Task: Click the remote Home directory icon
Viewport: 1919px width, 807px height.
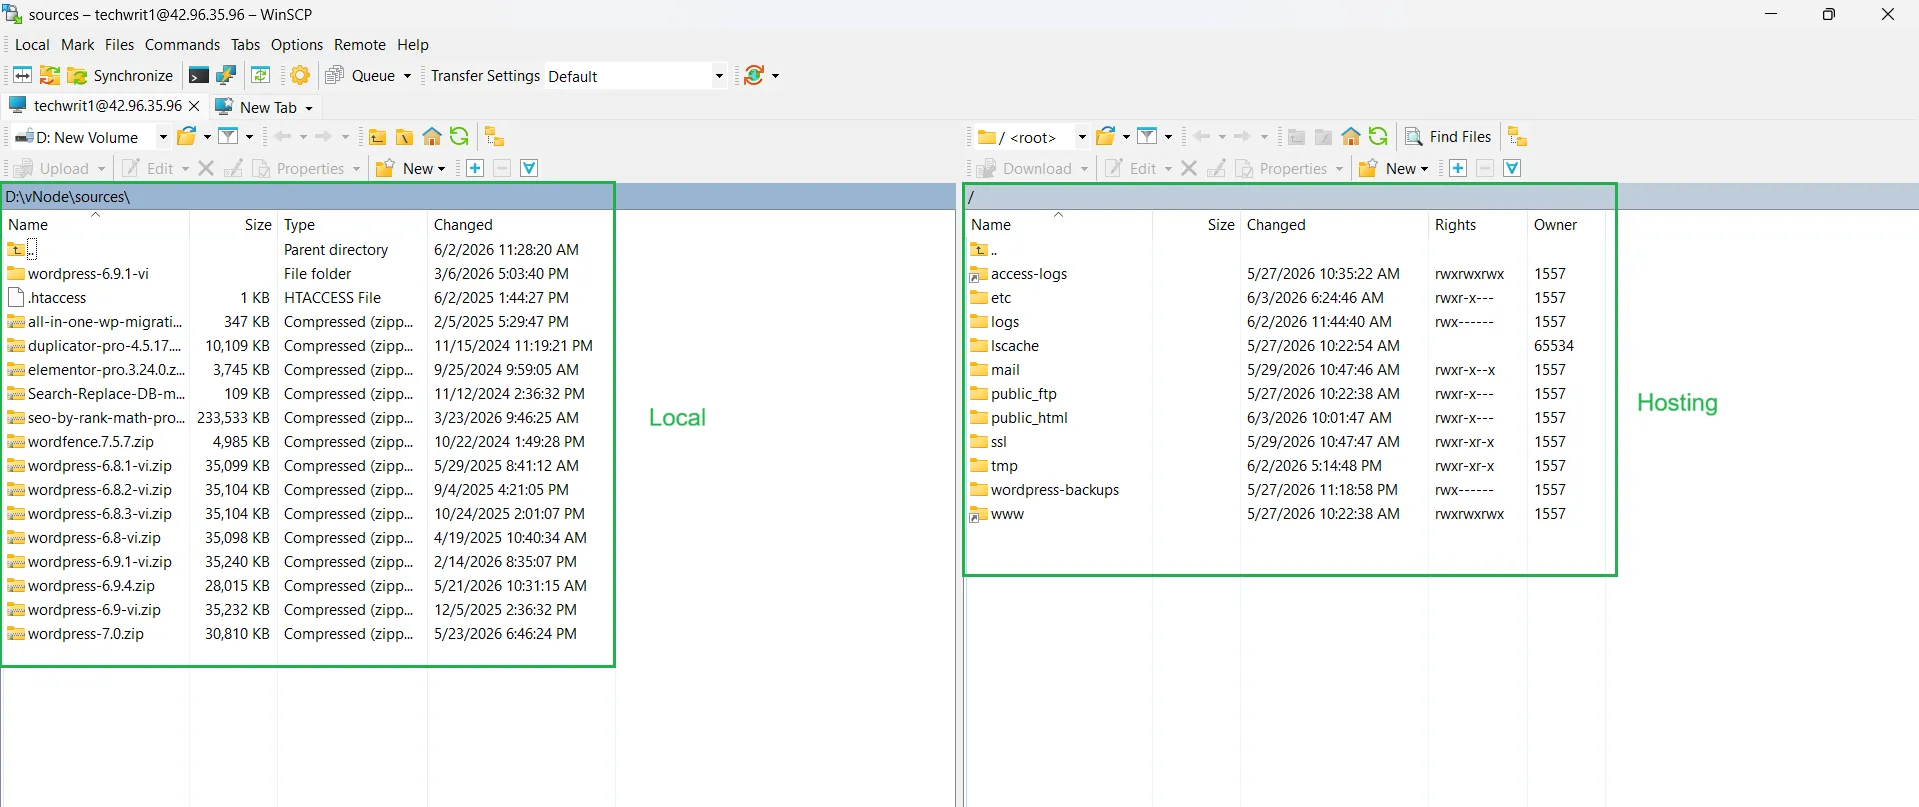Action: (1351, 137)
